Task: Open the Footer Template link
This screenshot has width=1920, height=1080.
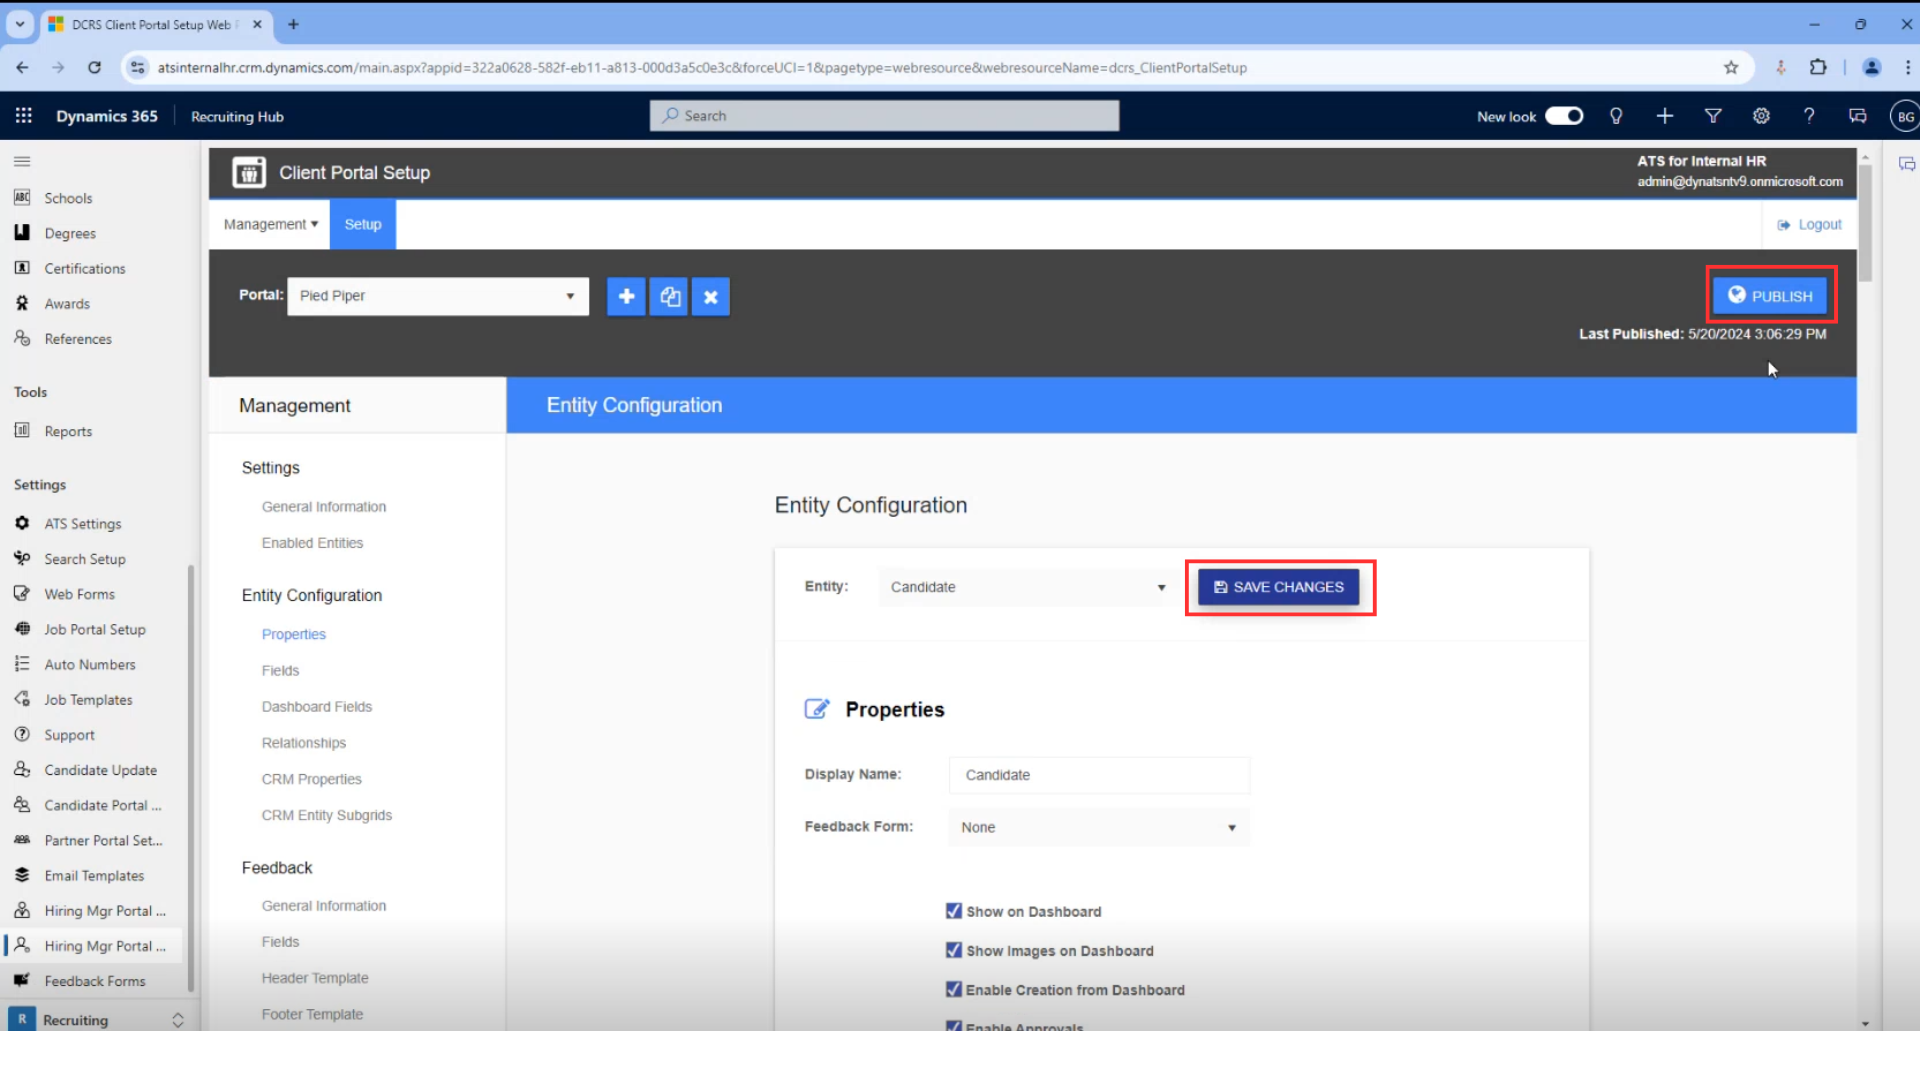Action: pyautogui.click(x=312, y=1014)
